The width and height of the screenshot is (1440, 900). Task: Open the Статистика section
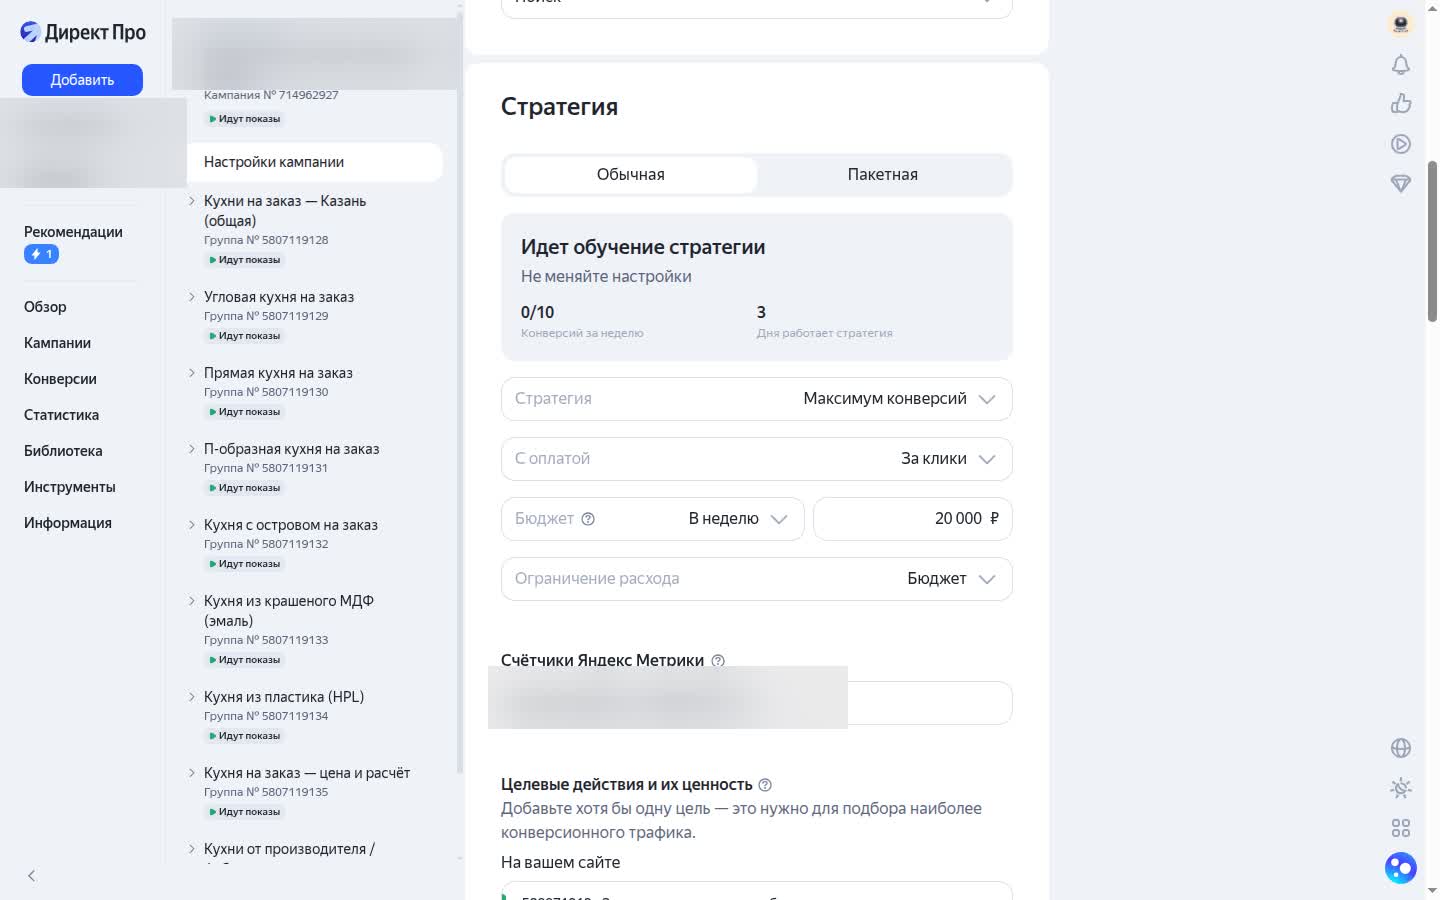tap(61, 415)
